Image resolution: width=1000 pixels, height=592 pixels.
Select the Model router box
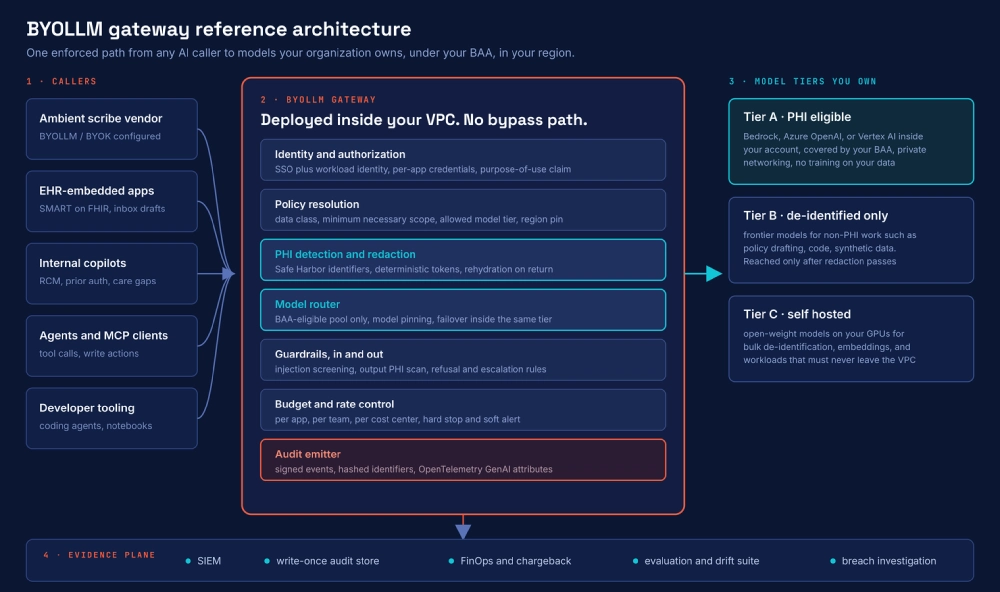463,310
